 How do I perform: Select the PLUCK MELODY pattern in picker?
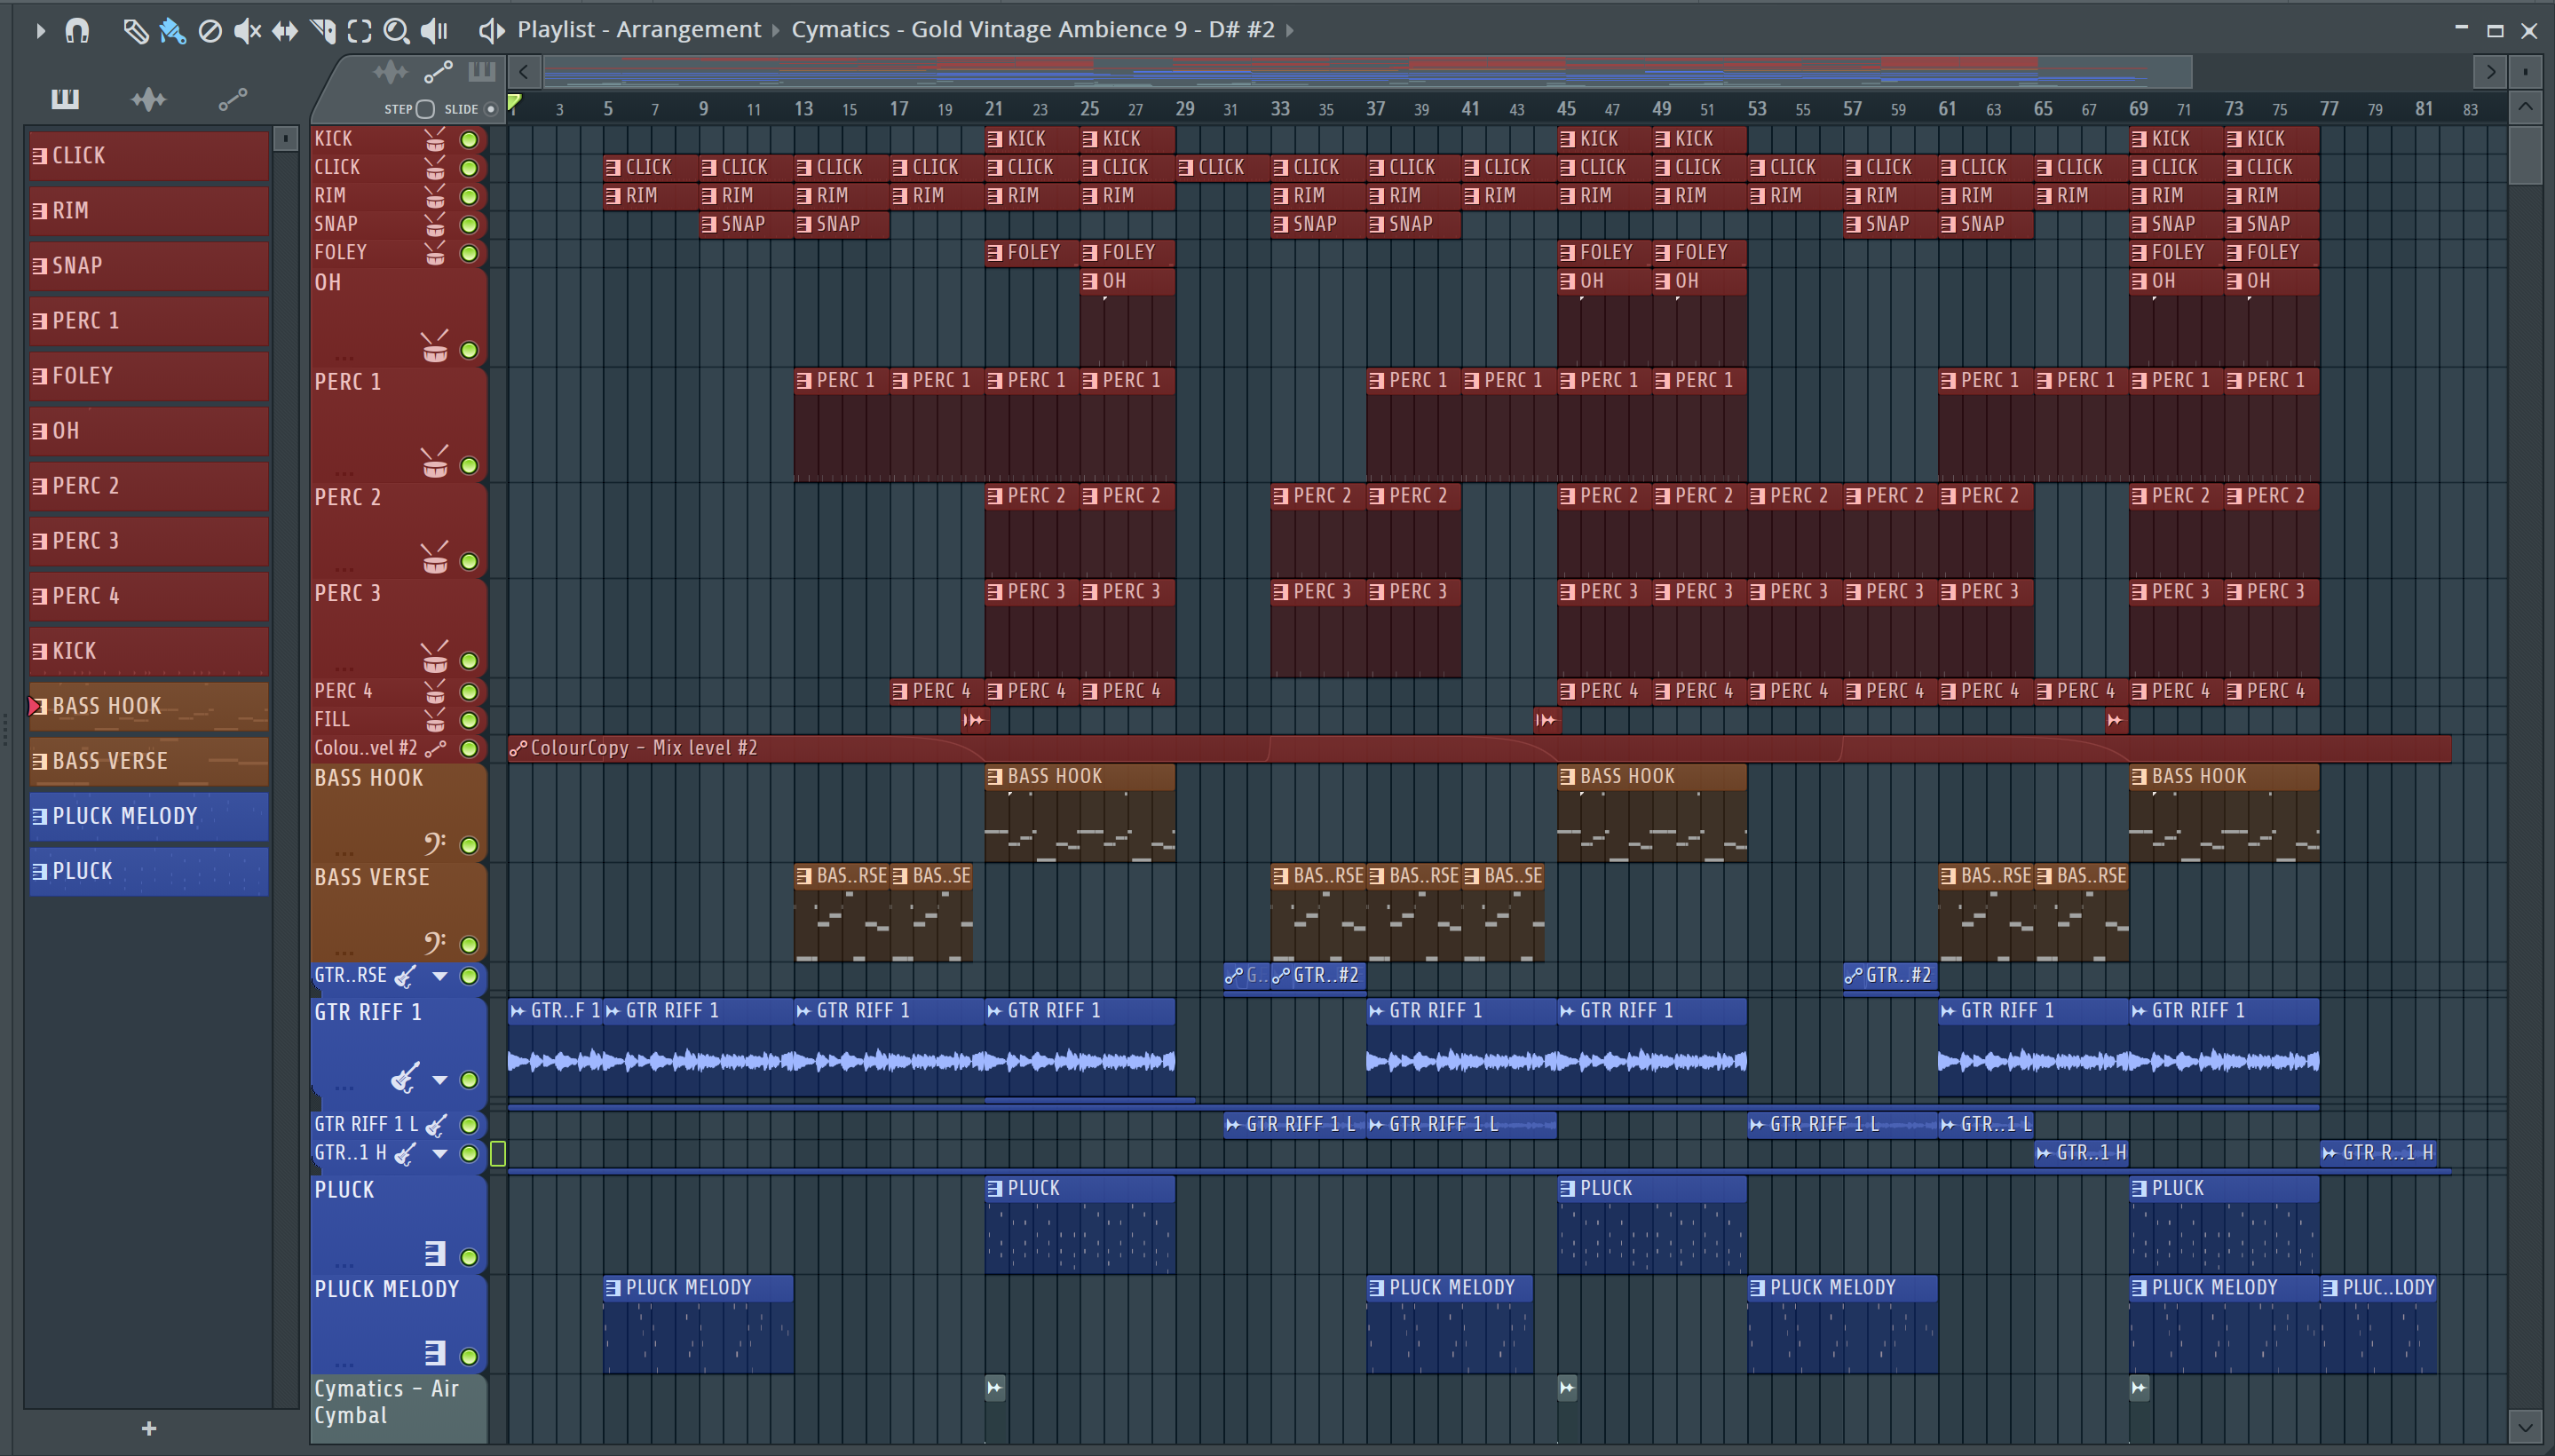pyautogui.click(x=149, y=816)
